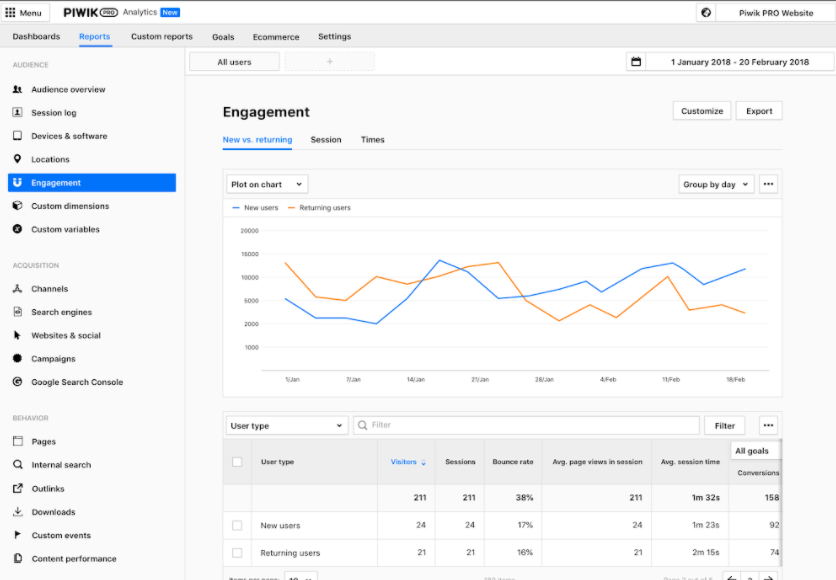Image resolution: width=836 pixels, height=580 pixels.
Task: Toggle the select-all checkbox in table header
Action: (237, 462)
